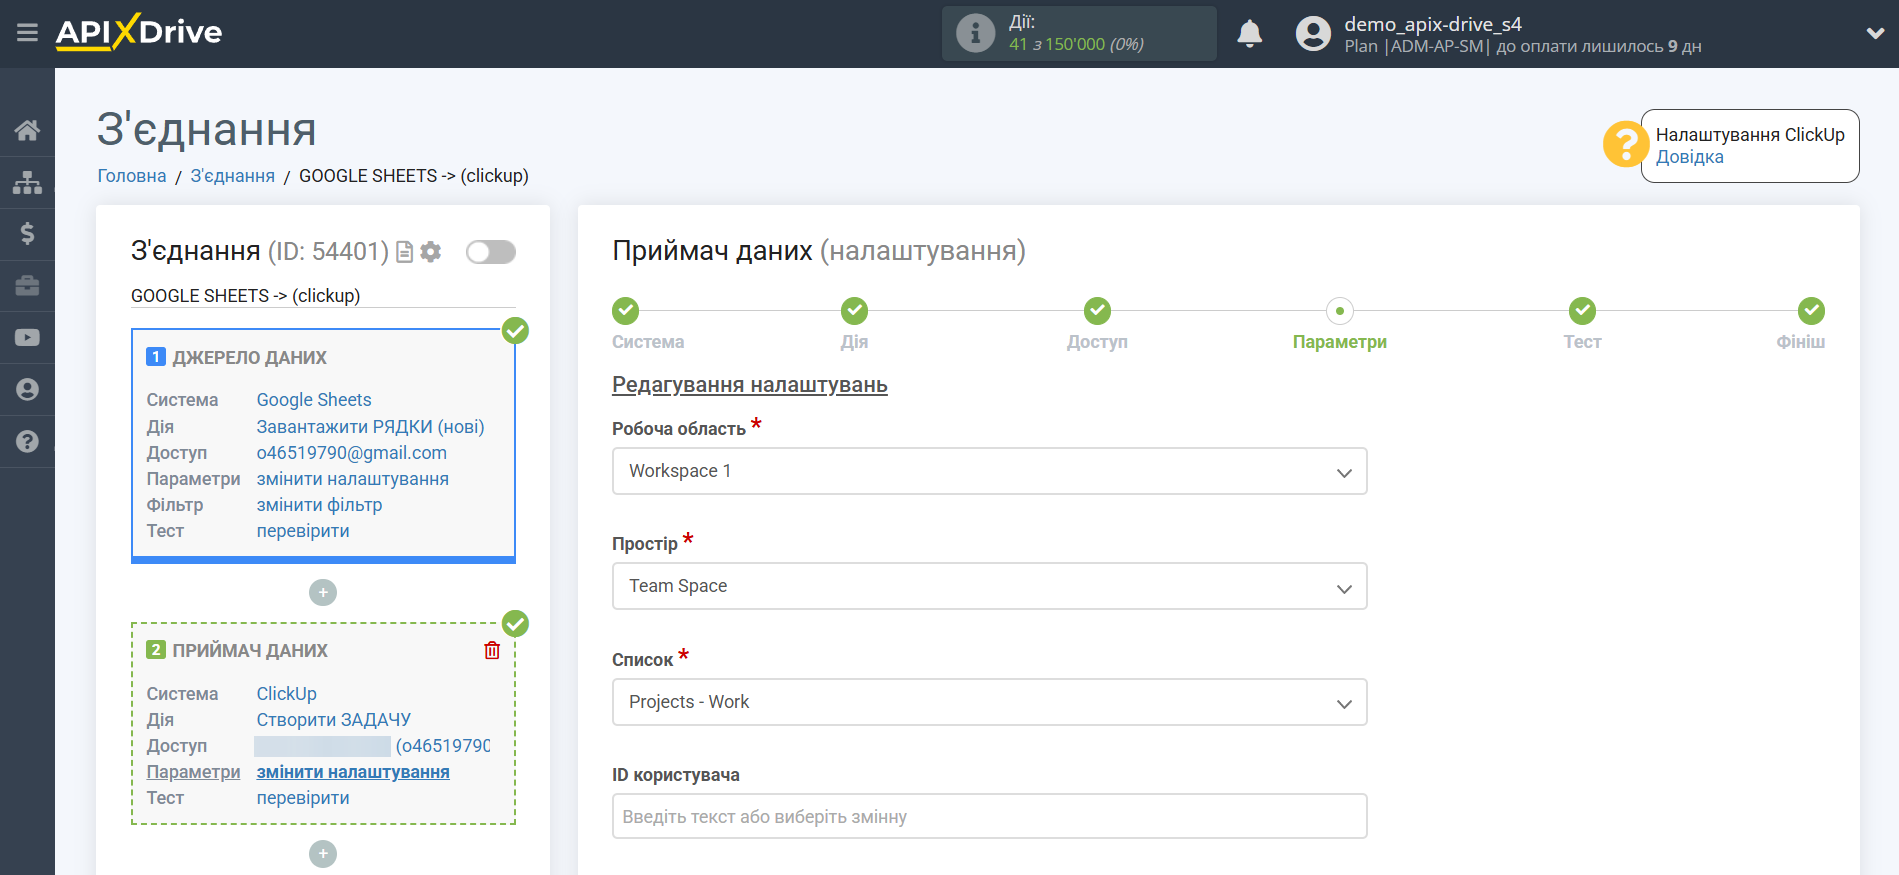Go to the Фініш step
Image resolution: width=1899 pixels, height=875 pixels.
click(x=1811, y=311)
